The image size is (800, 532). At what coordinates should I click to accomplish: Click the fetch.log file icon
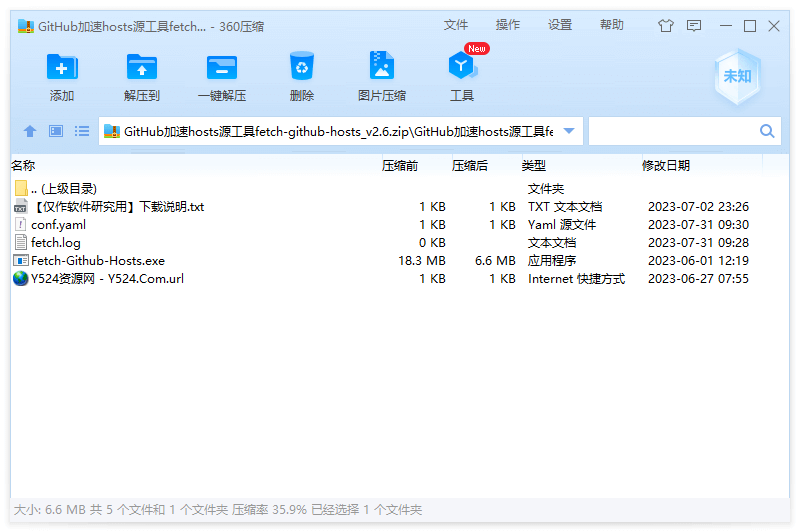click(x=20, y=242)
